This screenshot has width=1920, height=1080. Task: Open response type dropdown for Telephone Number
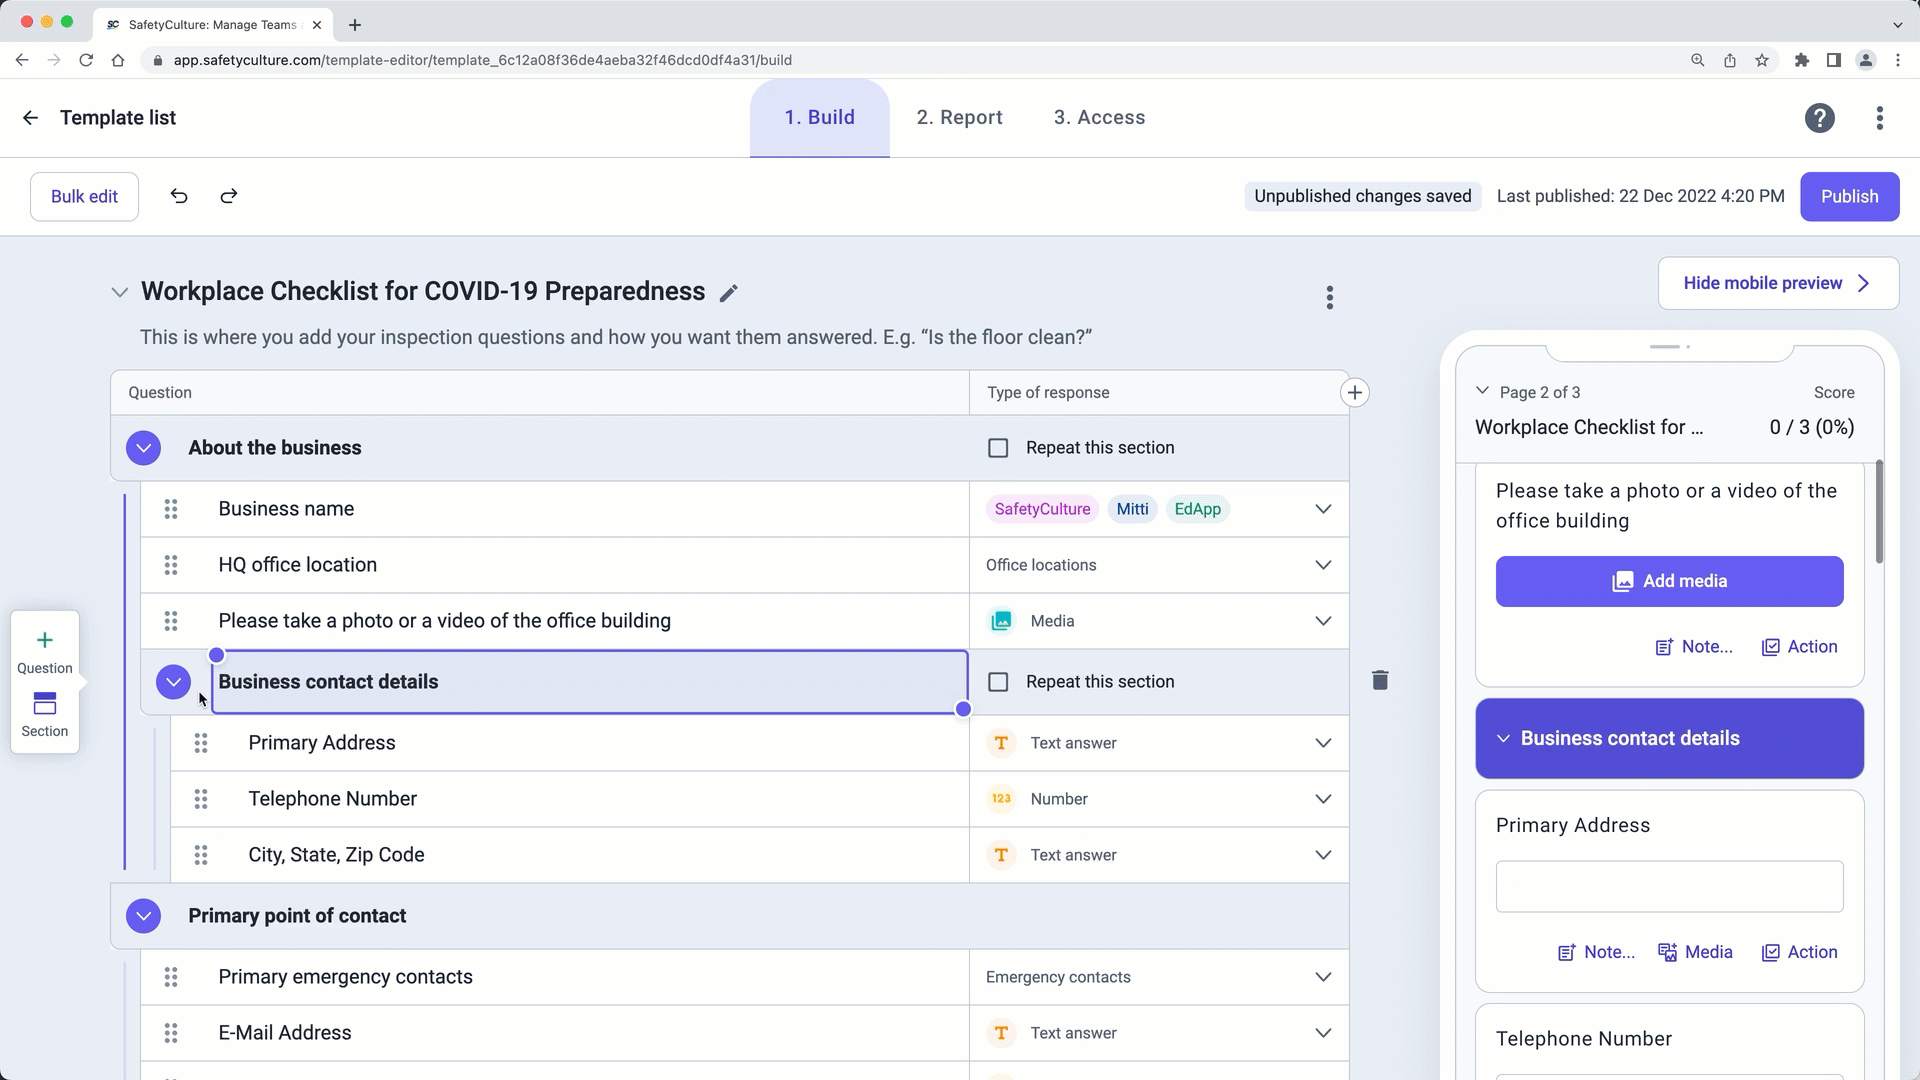(1323, 799)
